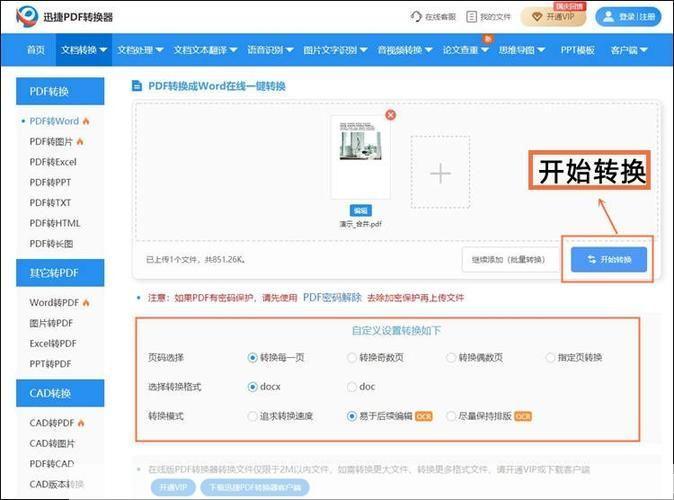Expand 图片文字识别 dropdown menu
This screenshot has width=674, height=500.
point(335,50)
